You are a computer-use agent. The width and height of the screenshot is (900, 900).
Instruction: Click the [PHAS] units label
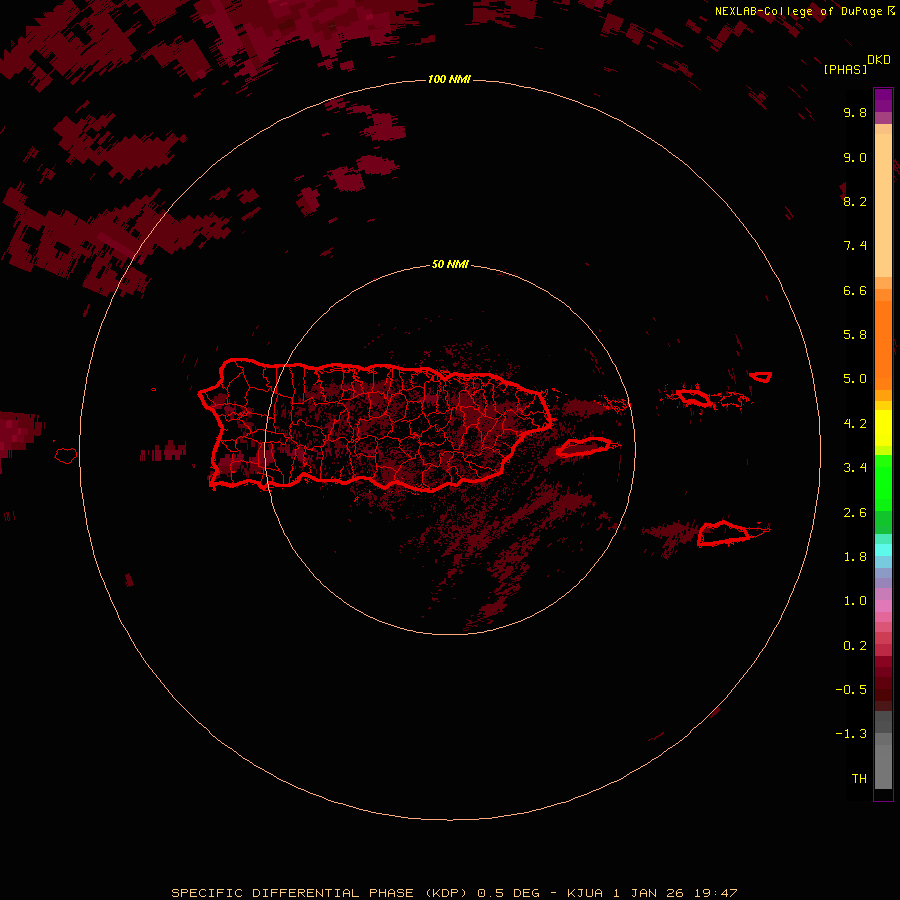pos(845,70)
